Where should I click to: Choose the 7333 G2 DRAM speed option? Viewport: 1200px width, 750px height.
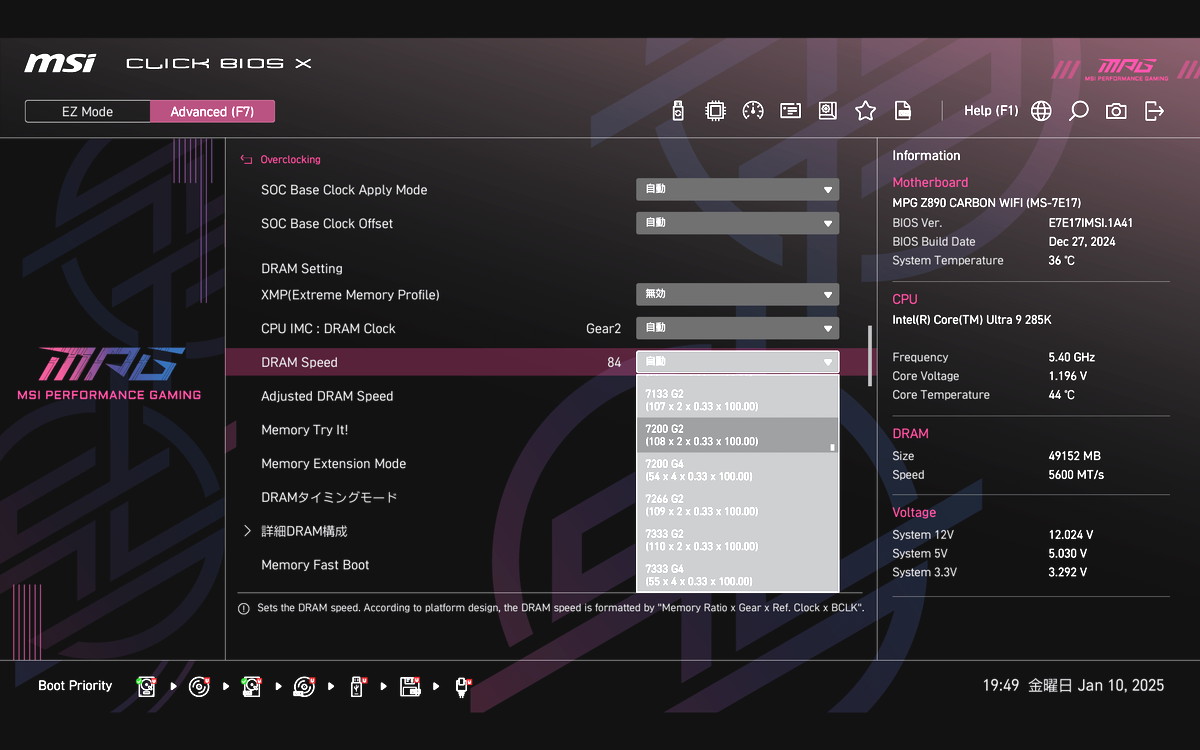pyautogui.click(x=737, y=540)
